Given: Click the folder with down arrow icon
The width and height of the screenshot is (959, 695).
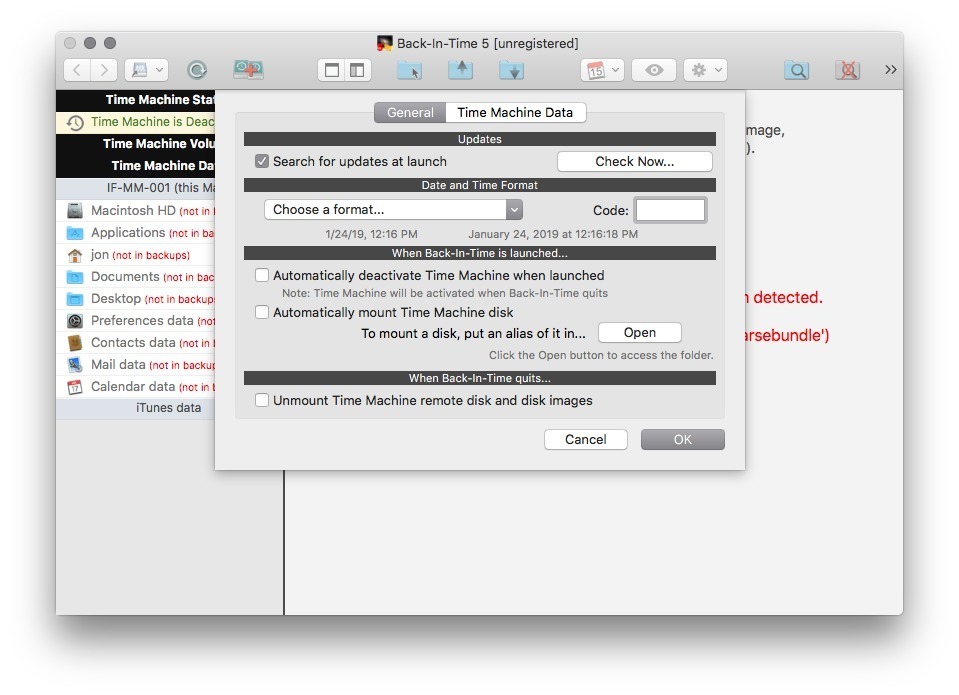Looking at the screenshot, I should 511,70.
